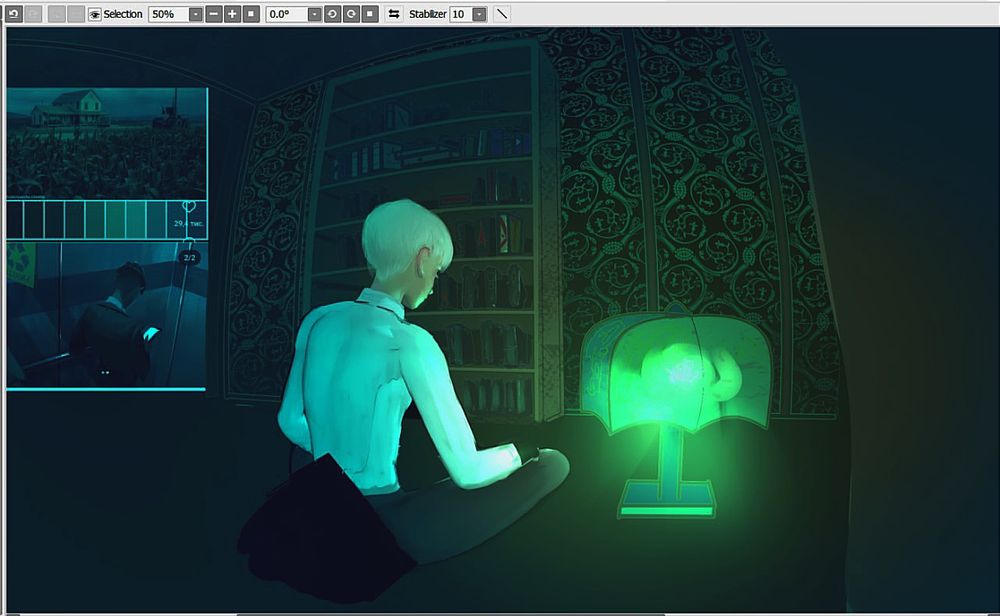Open the rotation angle dropdown

click(314, 14)
